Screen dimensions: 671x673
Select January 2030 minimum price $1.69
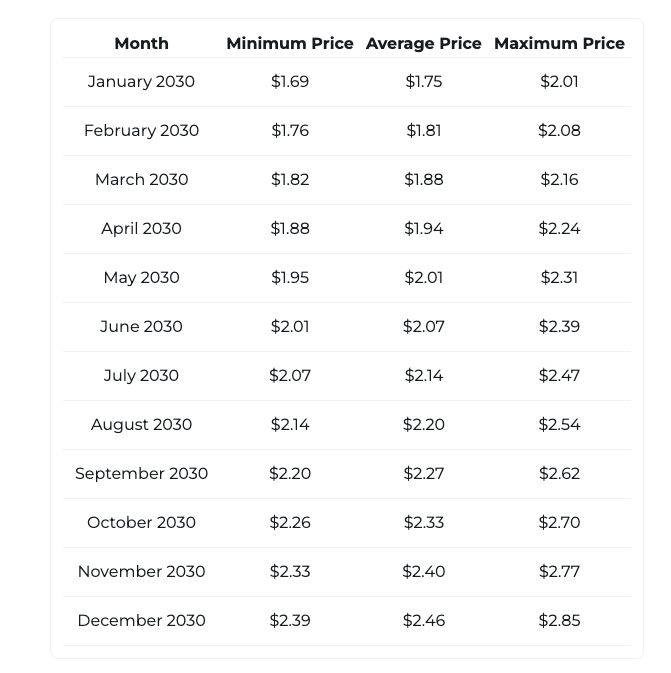click(290, 81)
